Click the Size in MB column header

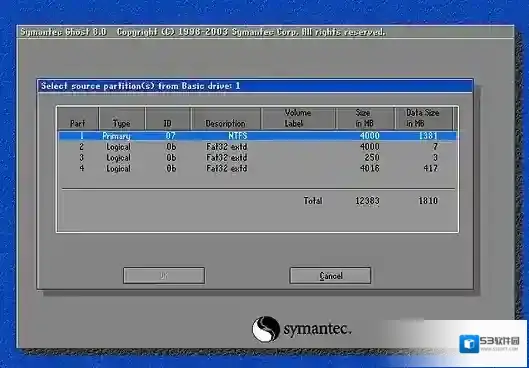pyautogui.click(x=365, y=118)
